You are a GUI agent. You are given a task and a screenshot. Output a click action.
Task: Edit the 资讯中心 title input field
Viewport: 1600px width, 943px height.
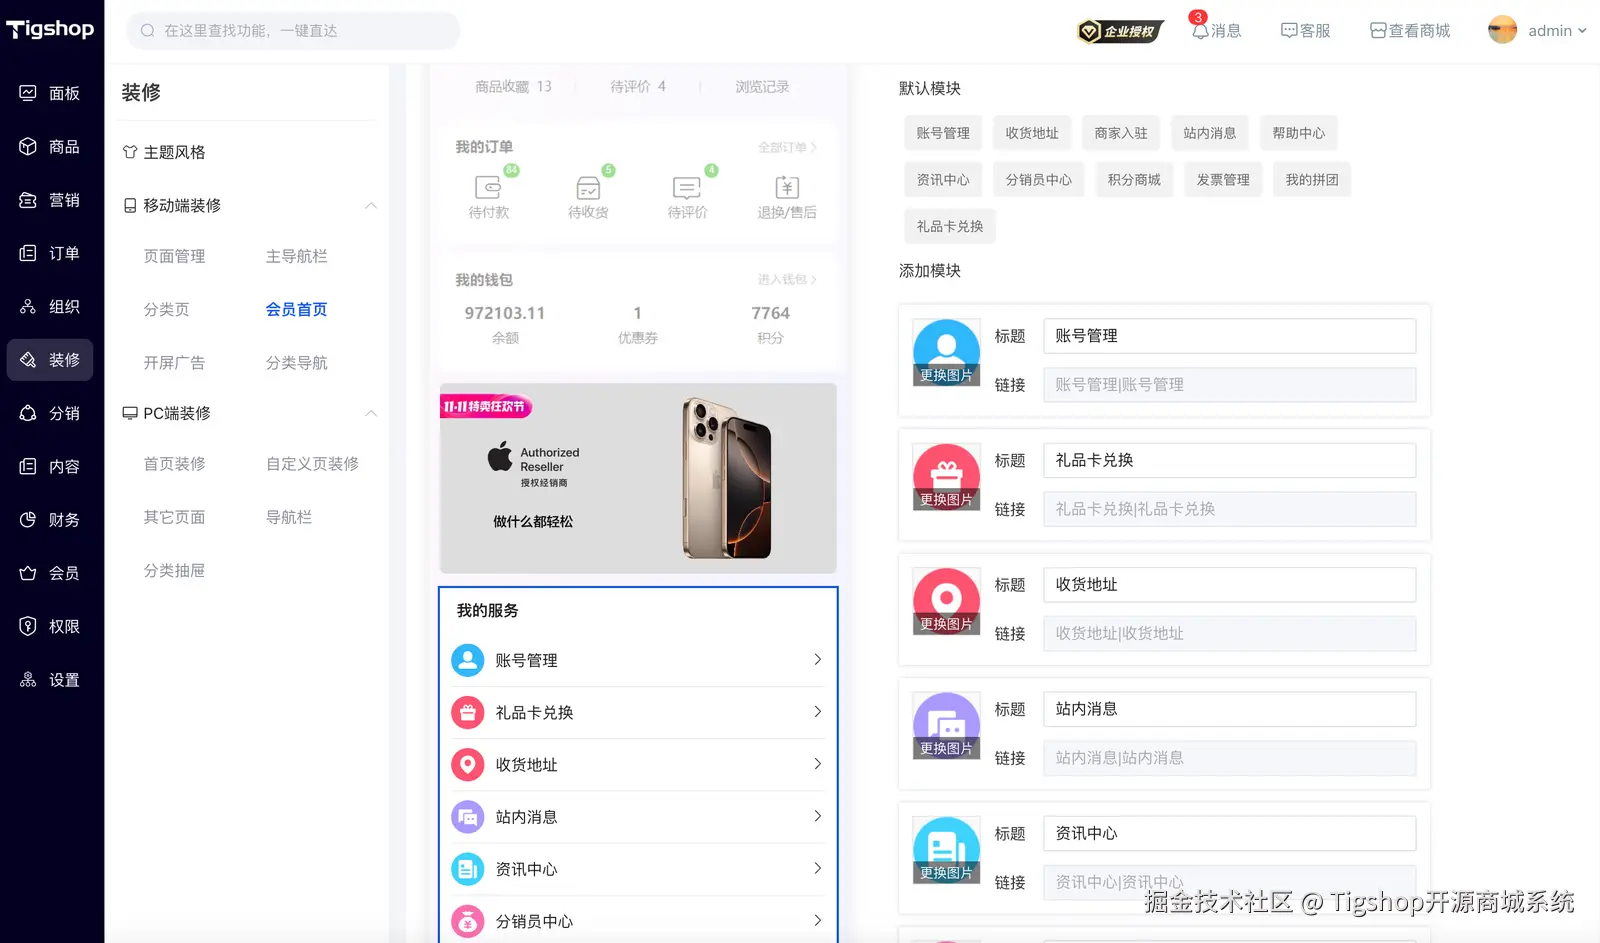click(1230, 834)
